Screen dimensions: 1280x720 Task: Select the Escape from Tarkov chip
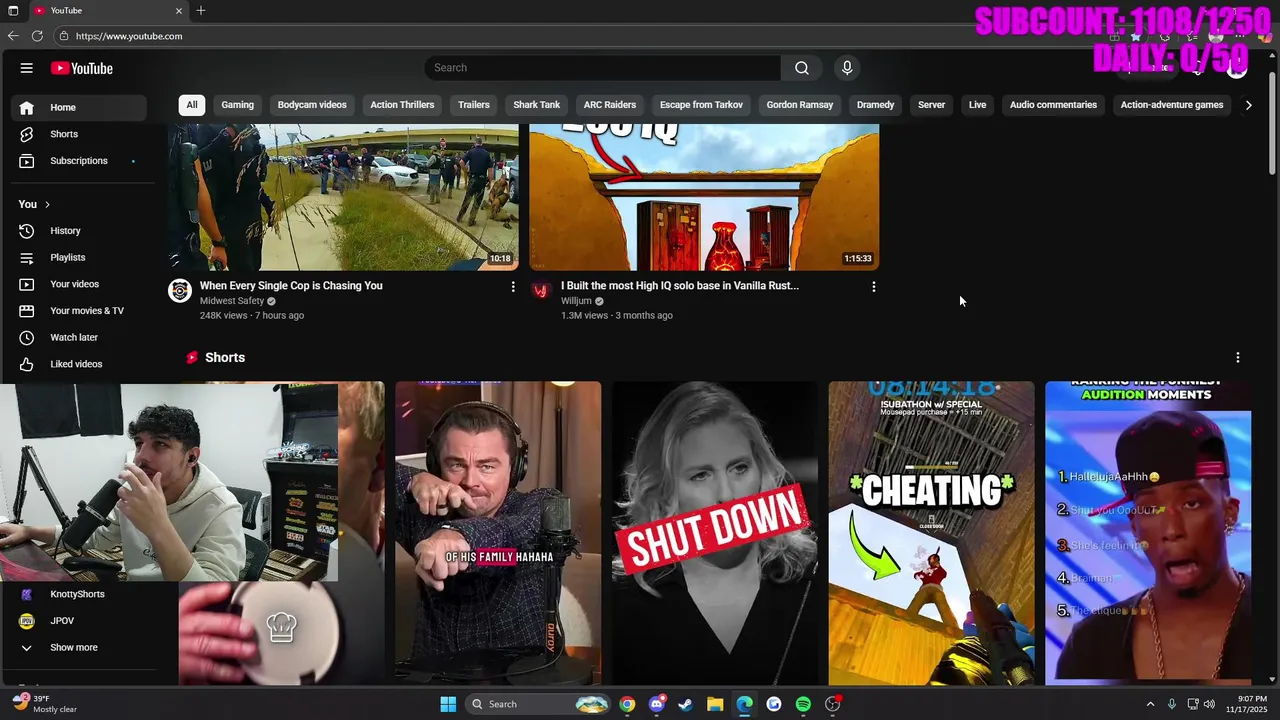point(701,105)
